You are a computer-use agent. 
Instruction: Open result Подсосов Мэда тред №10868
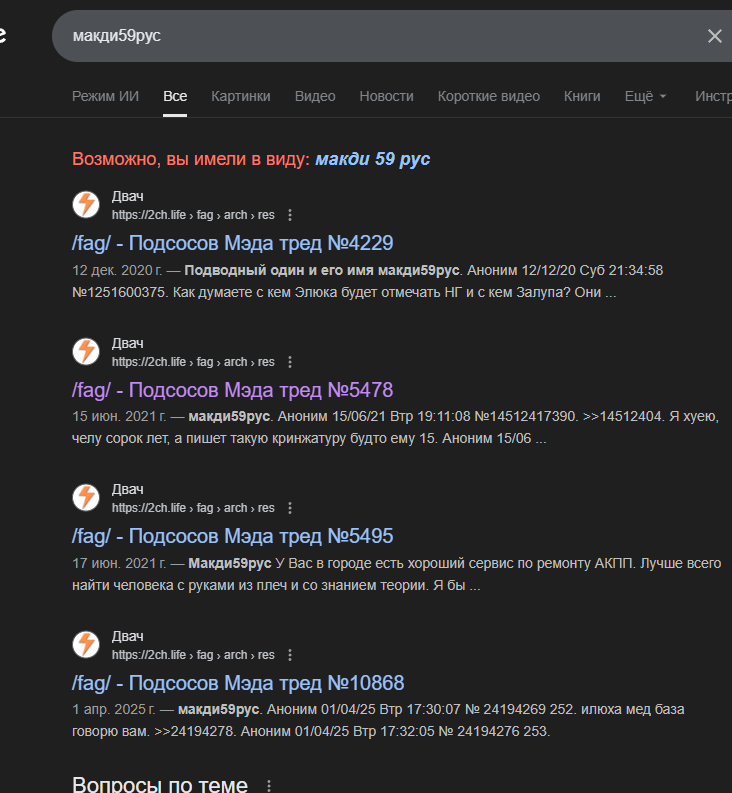tap(238, 683)
